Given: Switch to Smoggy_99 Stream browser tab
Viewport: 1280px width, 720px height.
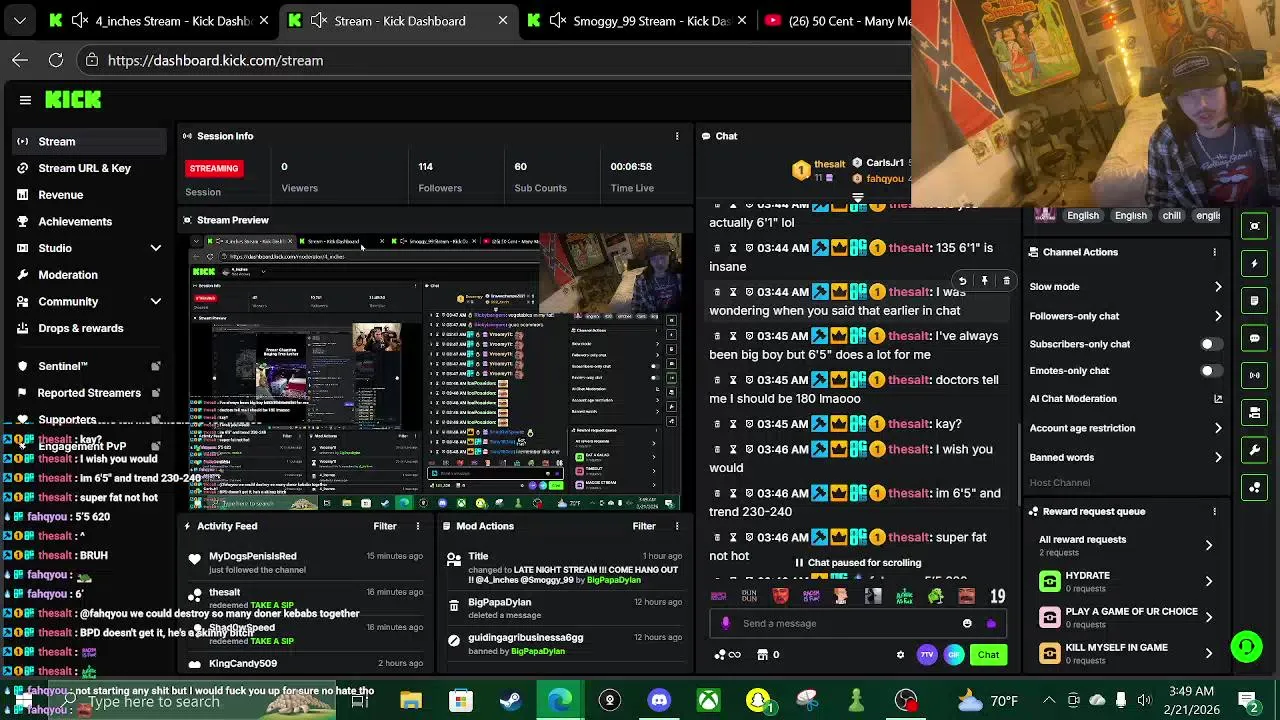Looking at the screenshot, I should pos(637,20).
